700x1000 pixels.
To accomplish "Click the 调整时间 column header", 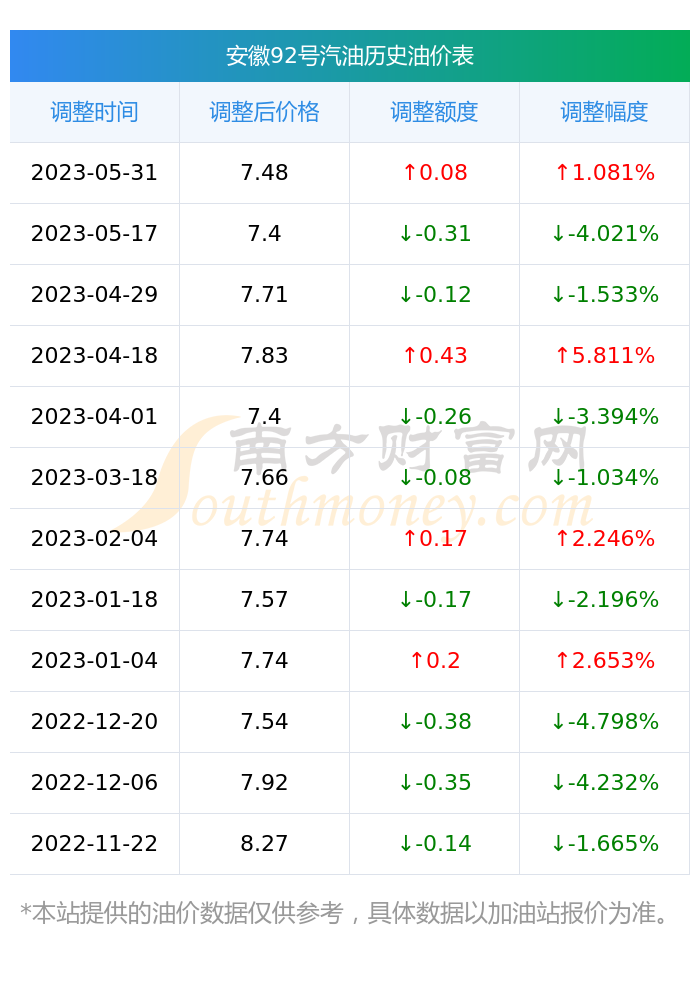I will click(x=94, y=112).
